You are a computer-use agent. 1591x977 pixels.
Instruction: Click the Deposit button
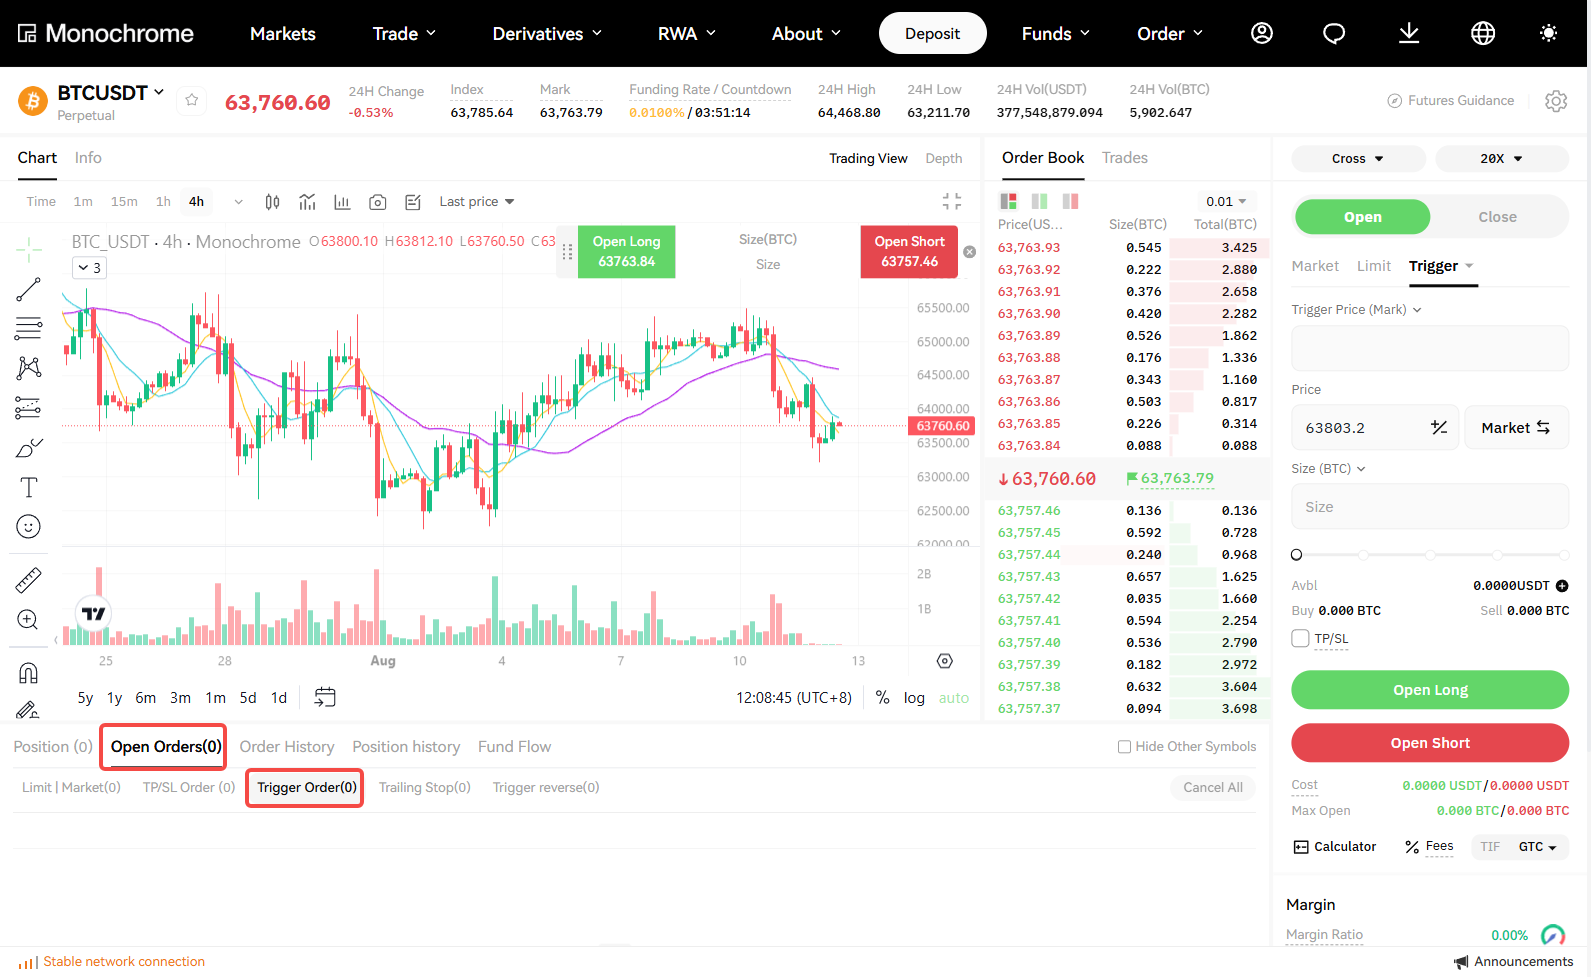(932, 33)
